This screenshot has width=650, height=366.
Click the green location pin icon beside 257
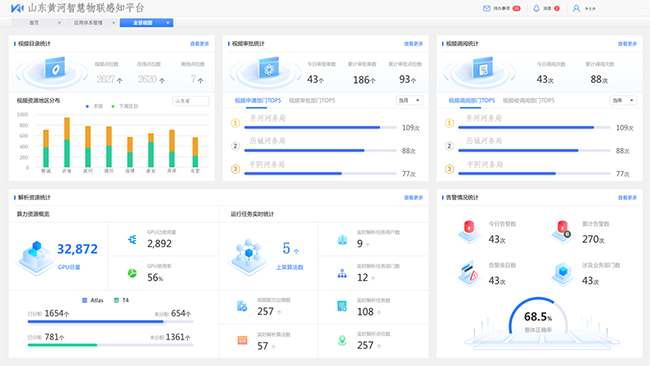tap(342, 340)
